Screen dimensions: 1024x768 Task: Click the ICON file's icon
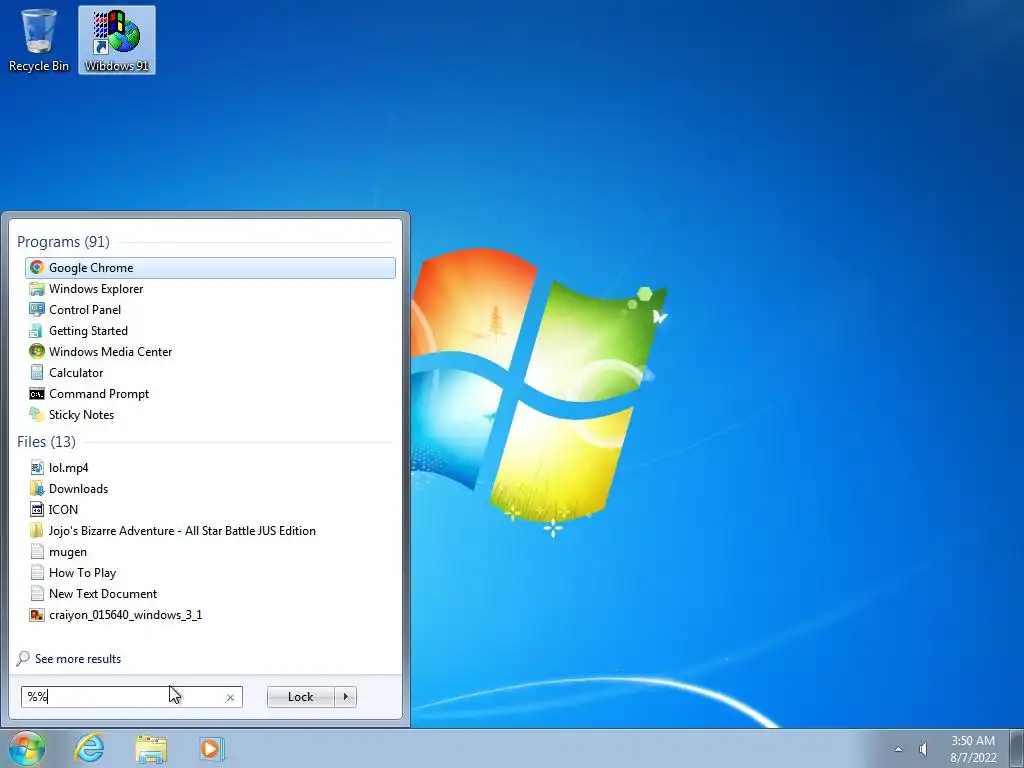(37, 509)
